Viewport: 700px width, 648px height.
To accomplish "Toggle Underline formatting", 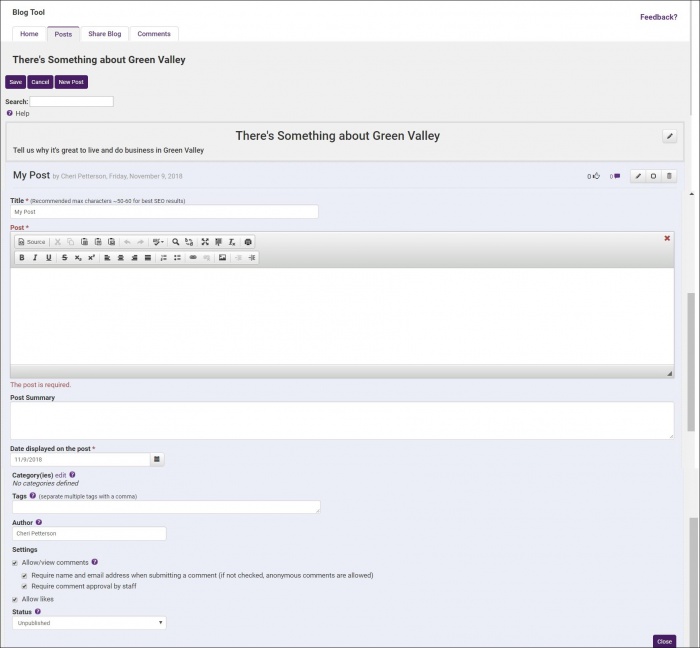I will 49,258.
